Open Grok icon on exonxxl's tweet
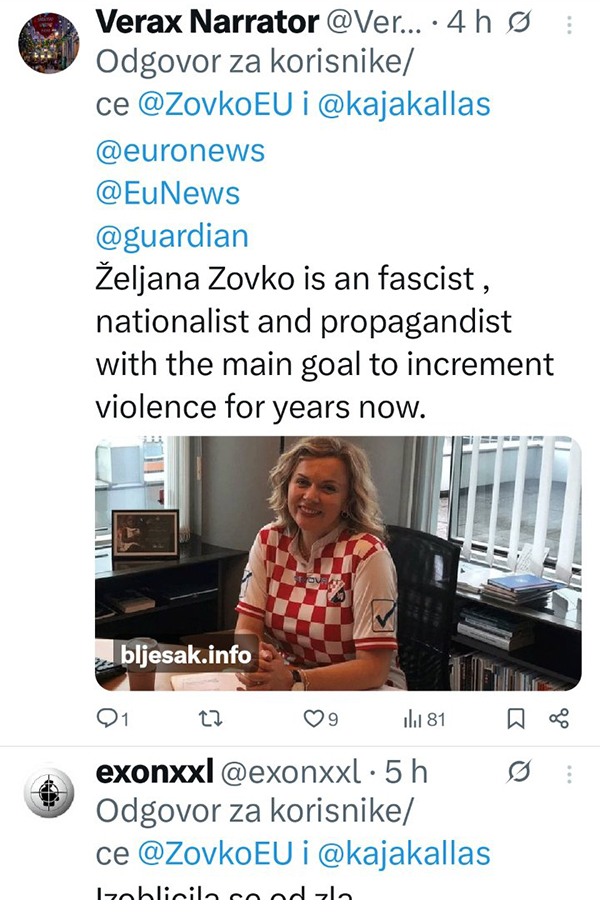The width and height of the screenshot is (600, 900). point(520,773)
